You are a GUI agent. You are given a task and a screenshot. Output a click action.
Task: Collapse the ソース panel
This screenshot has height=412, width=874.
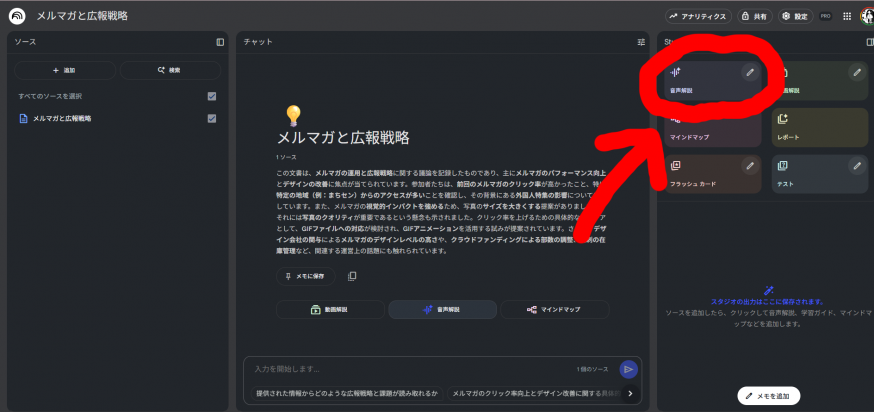tap(220, 42)
